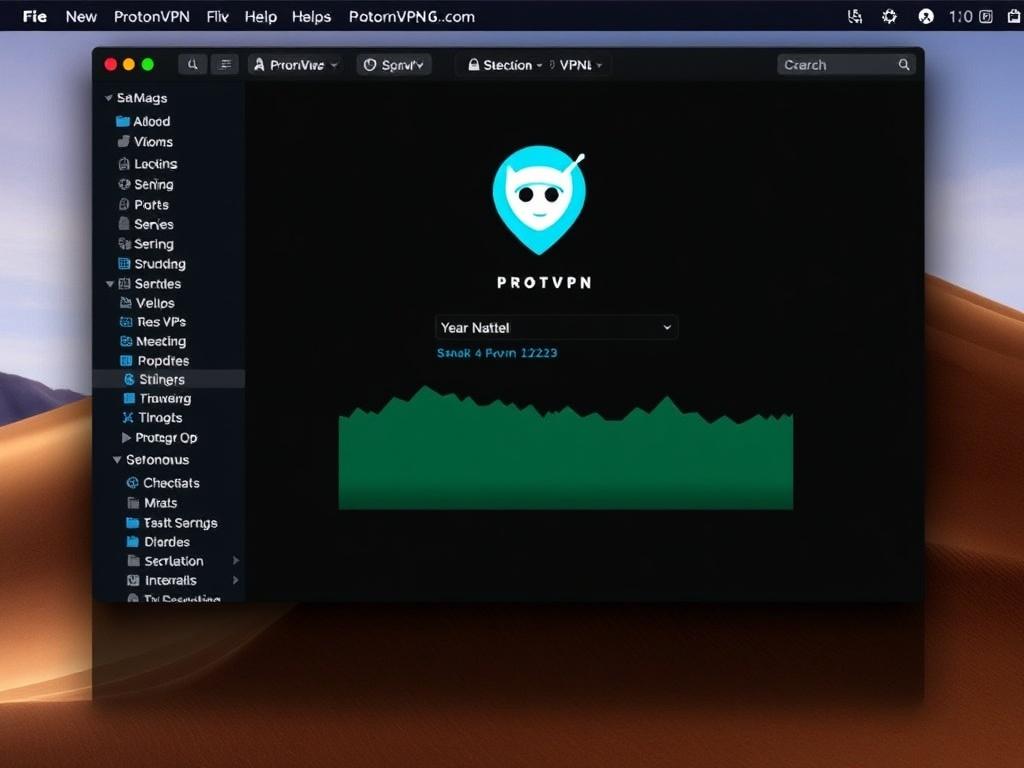This screenshot has width=1024, height=768.
Task: Click the list view toolbar button
Action: (x=225, y=64)
